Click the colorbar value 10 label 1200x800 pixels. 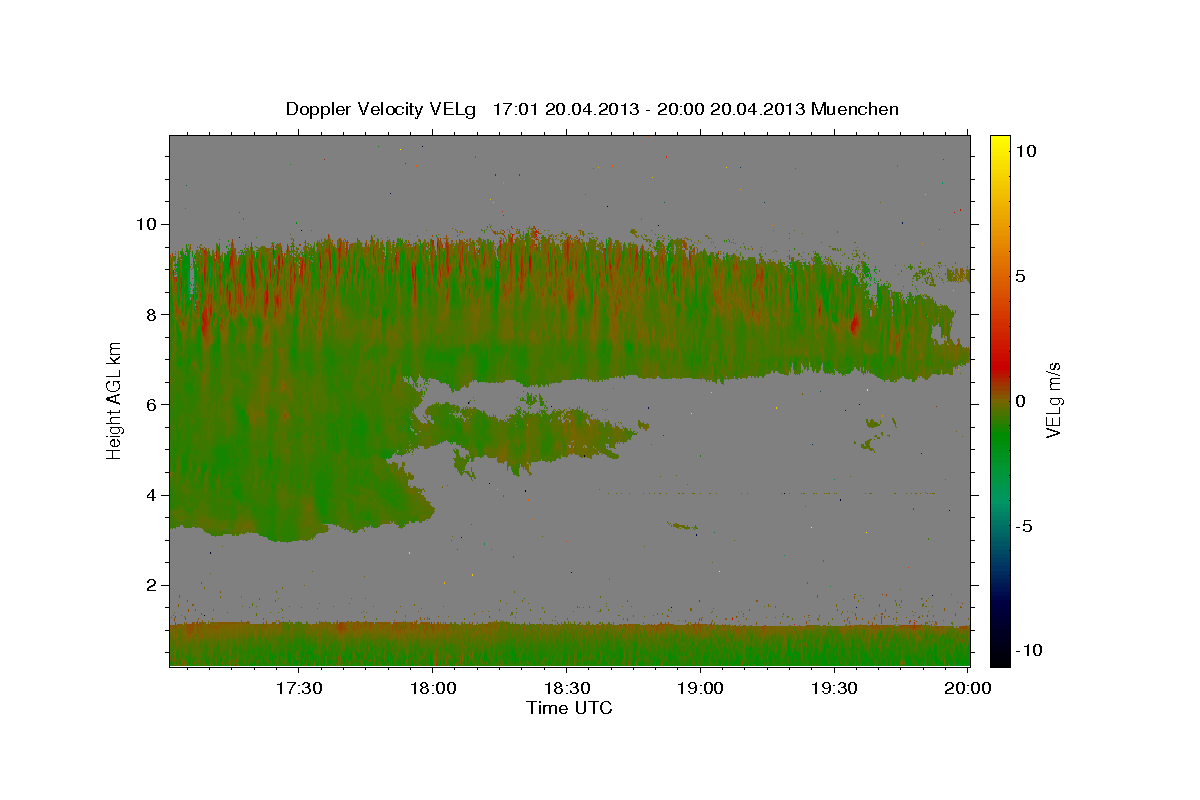click(x=1028, y=150)
